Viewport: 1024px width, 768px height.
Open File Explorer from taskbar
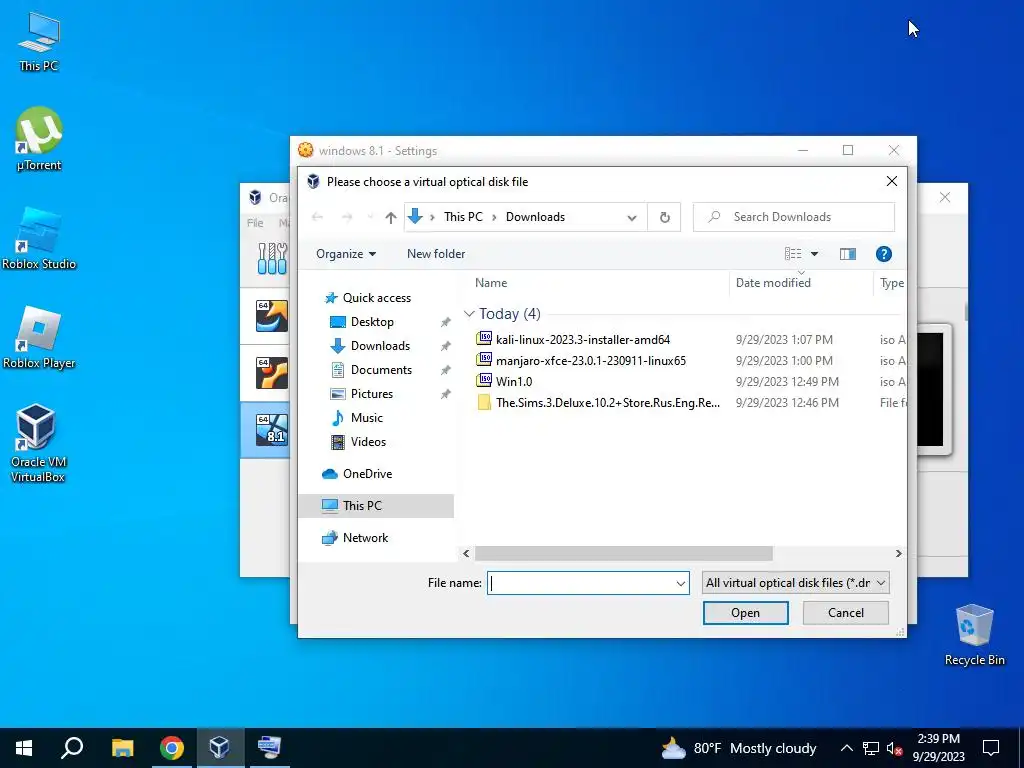coord(122,748)
